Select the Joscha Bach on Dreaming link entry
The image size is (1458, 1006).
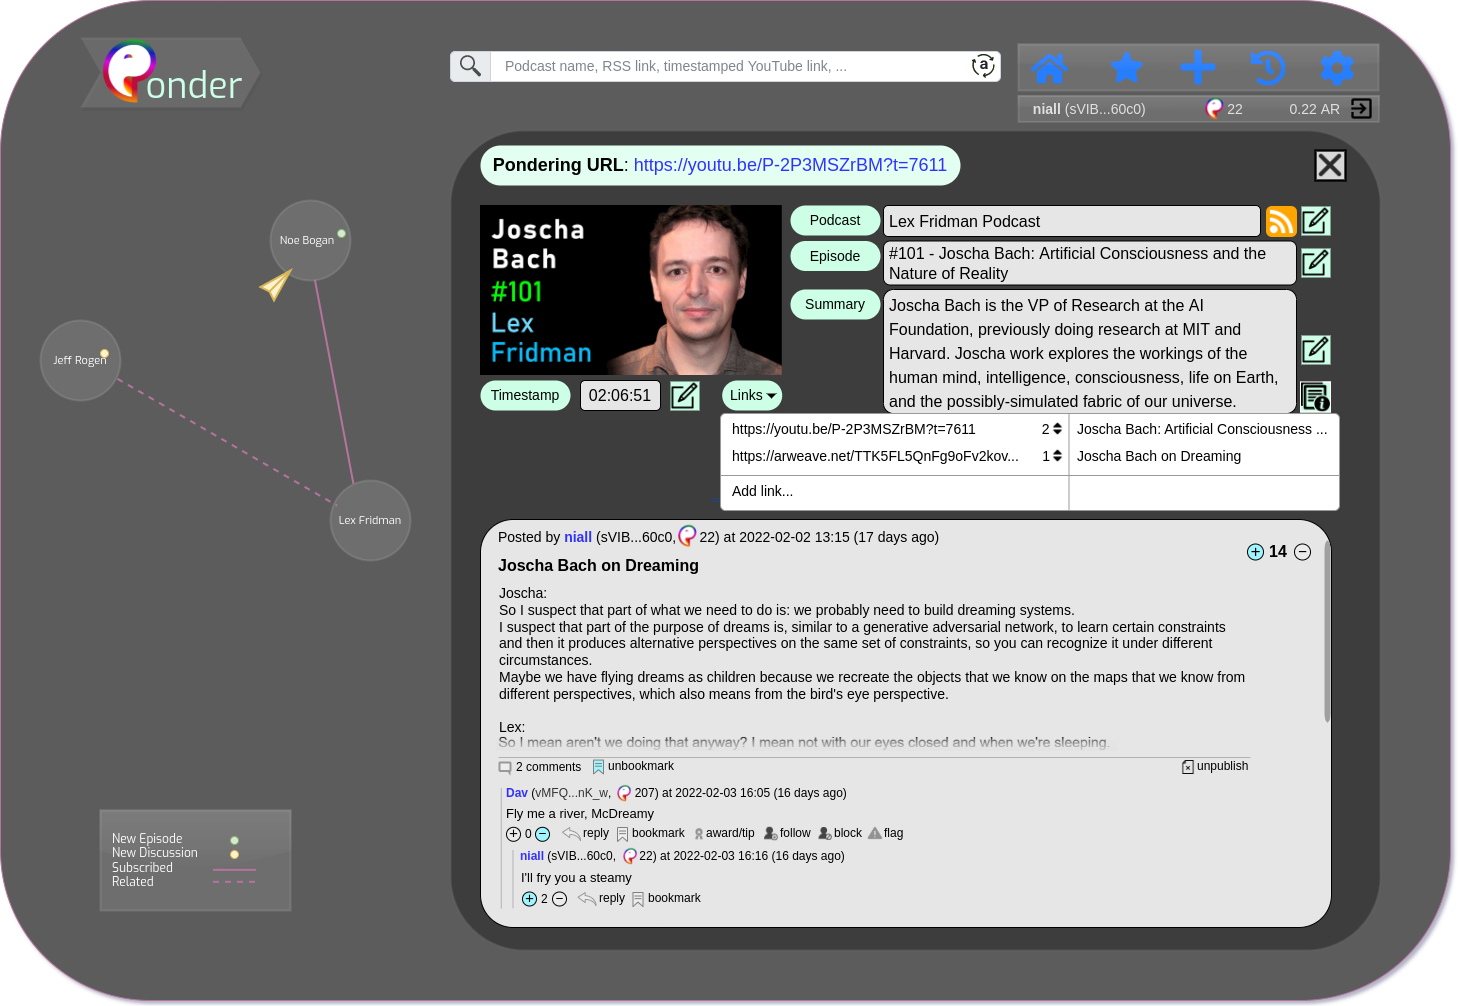click(x=1158, y=456)
